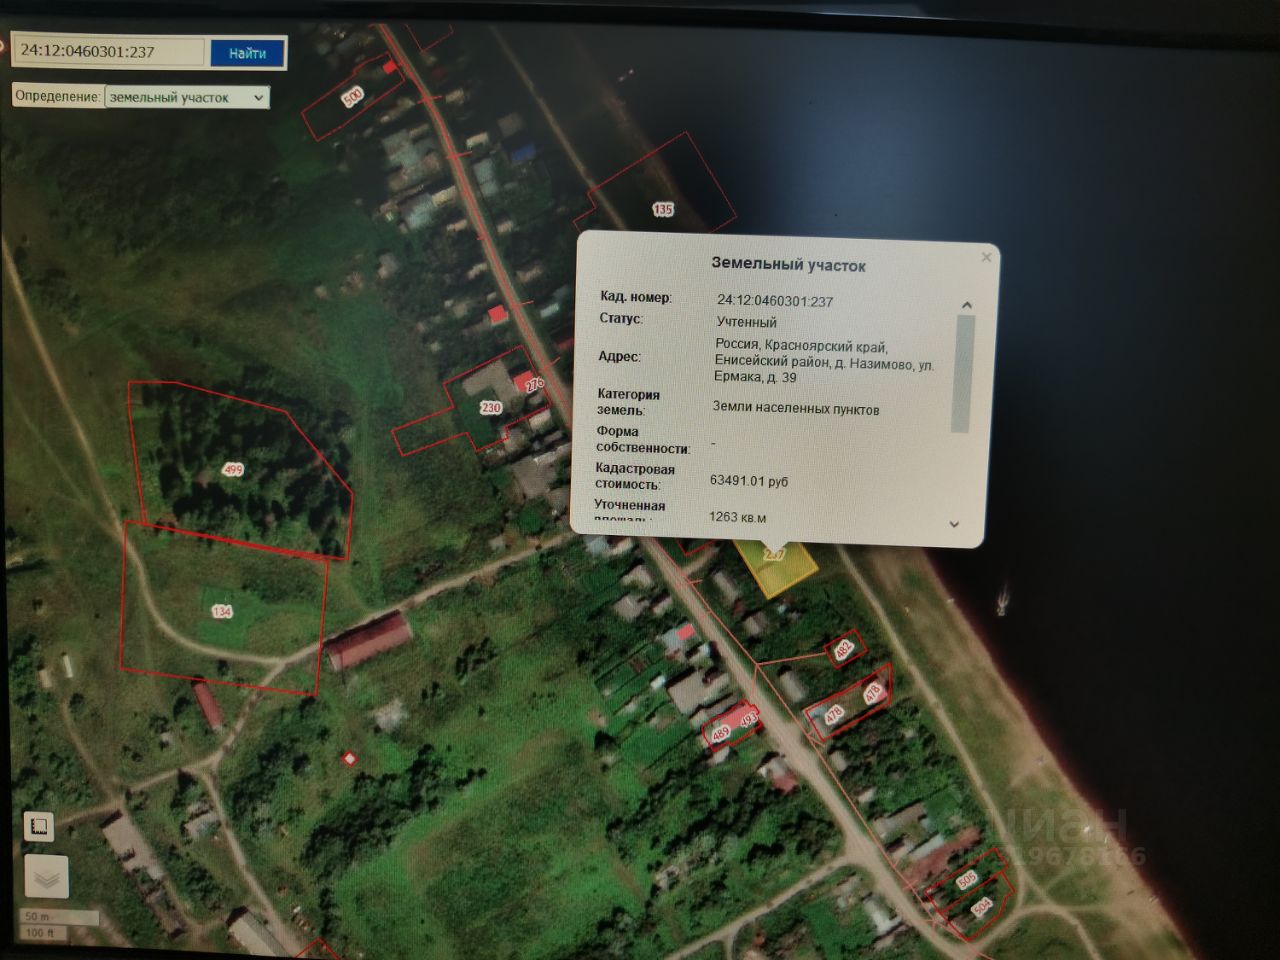
Task: Select parcel labeled 230 on map
Action: tap(490, 407)
